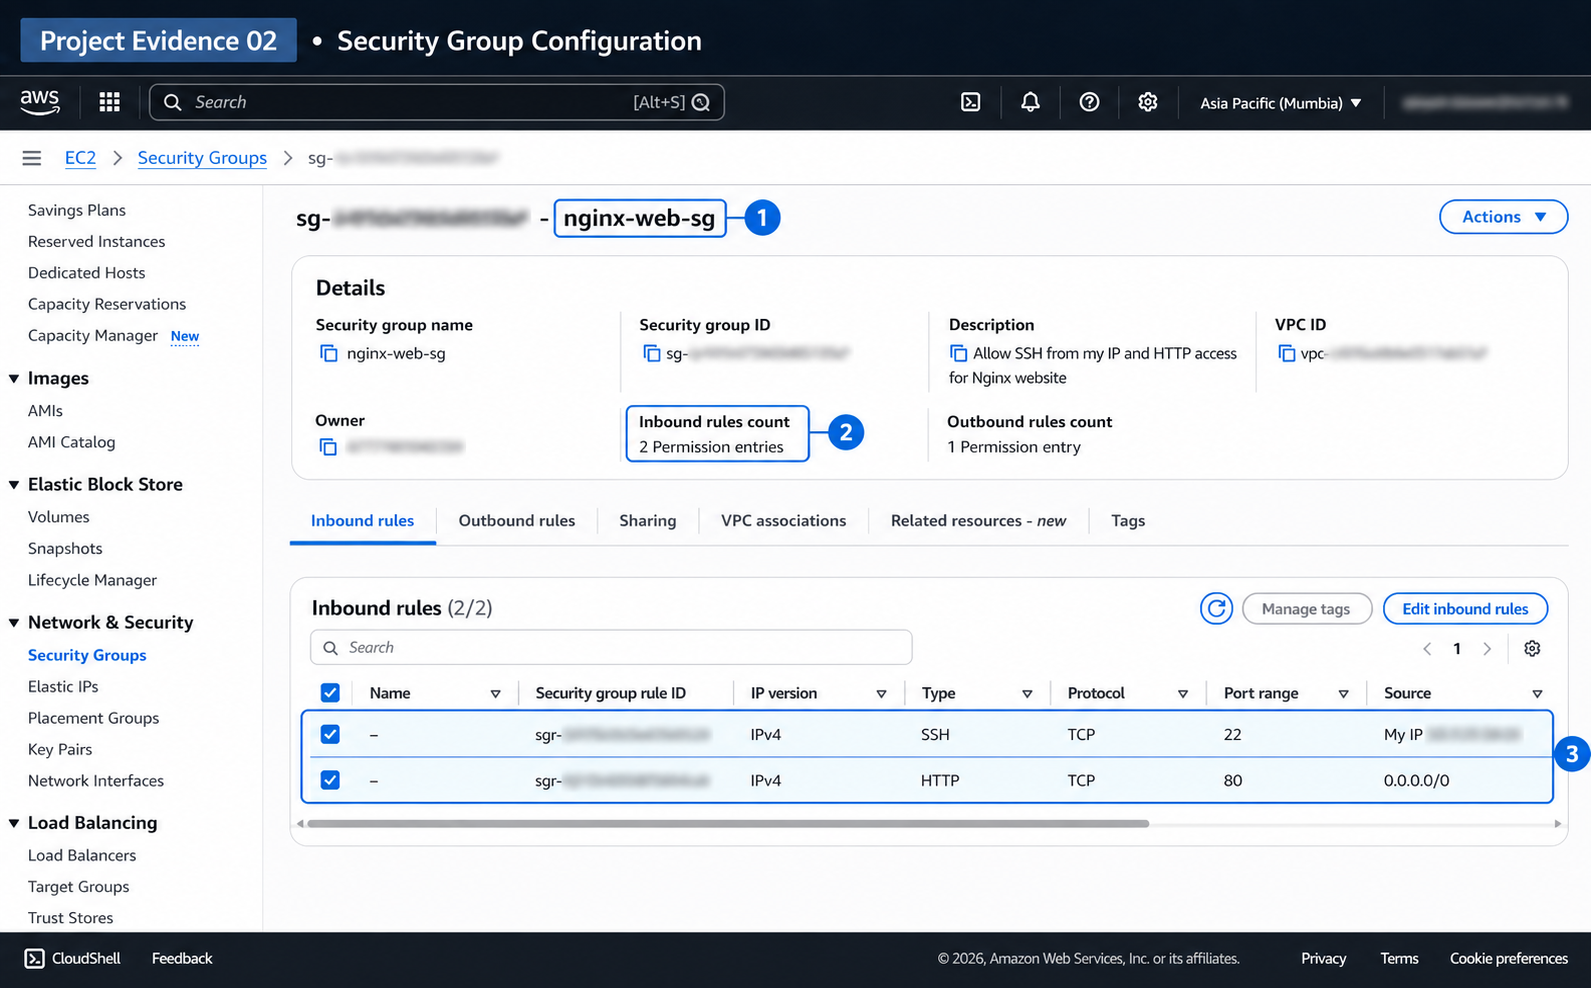1591x988 pixels.
Task: Open the Sharing tab
Action: 648,521
